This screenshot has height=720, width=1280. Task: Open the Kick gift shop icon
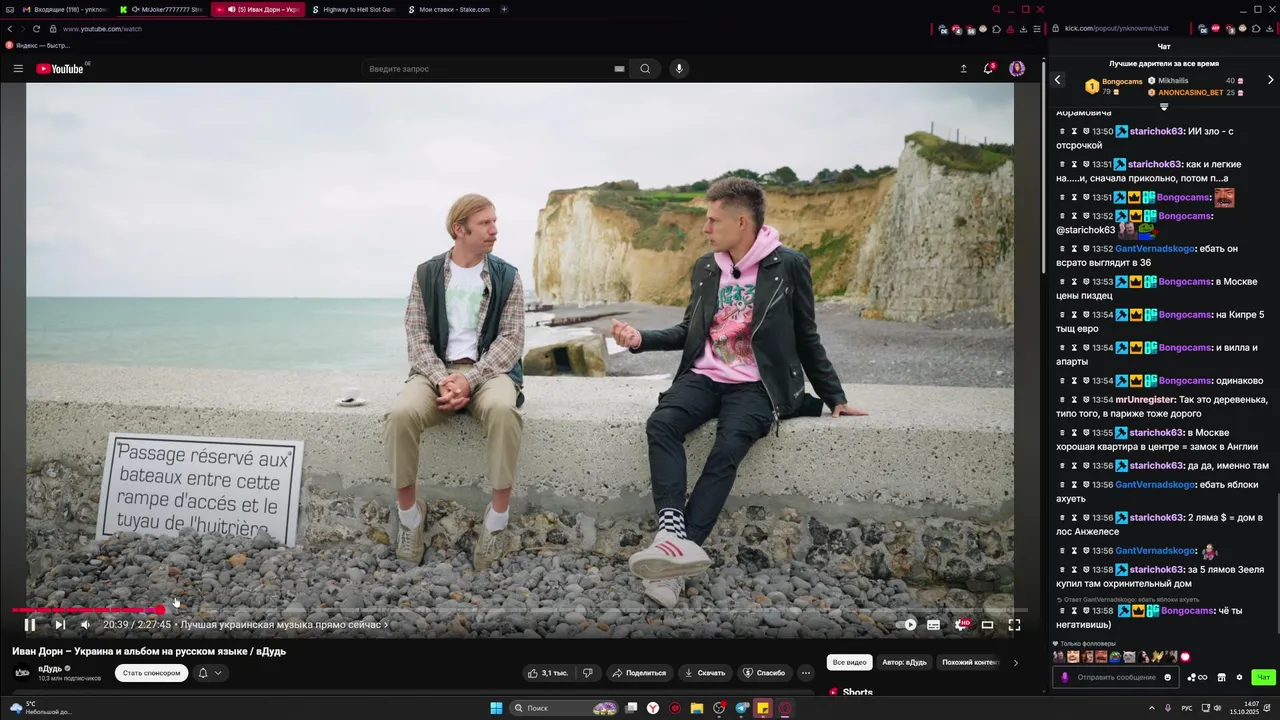point(1221,677)
